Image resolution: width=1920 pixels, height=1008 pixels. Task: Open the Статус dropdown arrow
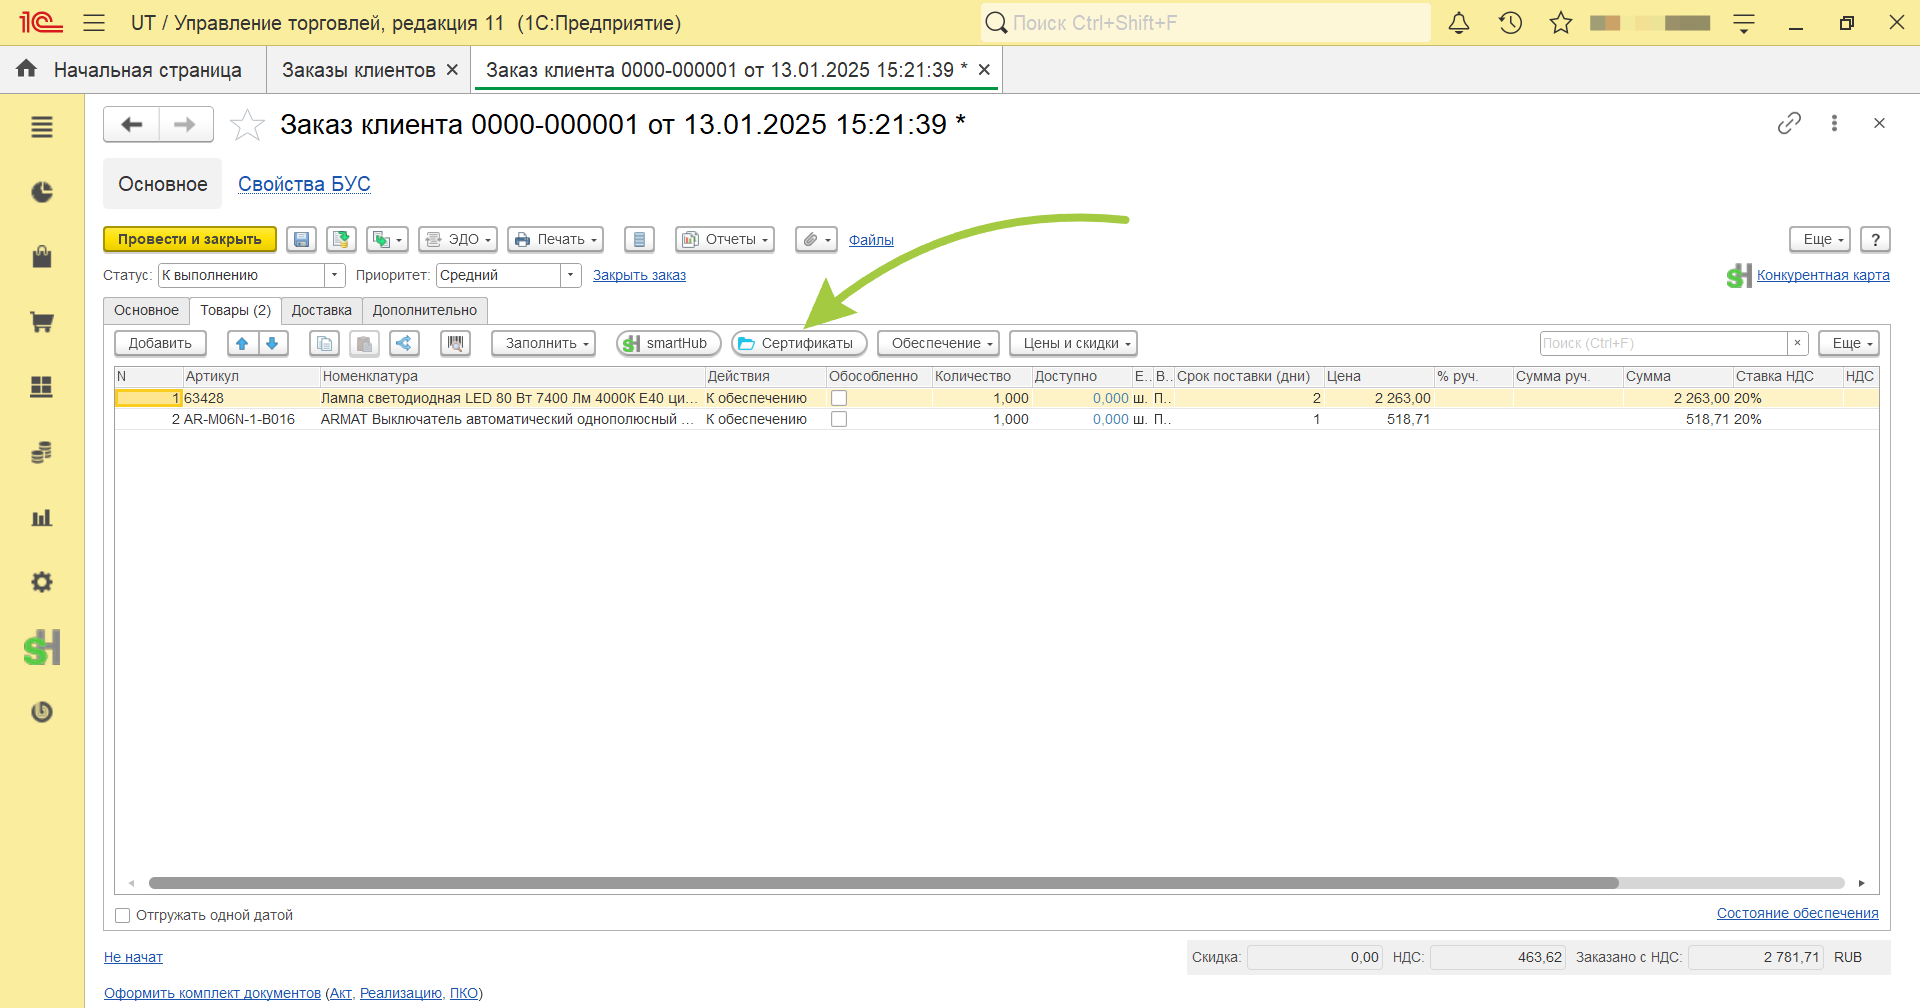click(x=335, y=275)
